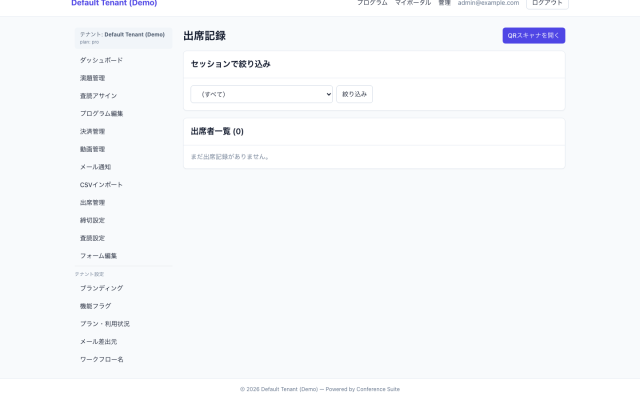Click the テナント設定 section label
Screen dimensions: 640x400
[x=89, y=274]
